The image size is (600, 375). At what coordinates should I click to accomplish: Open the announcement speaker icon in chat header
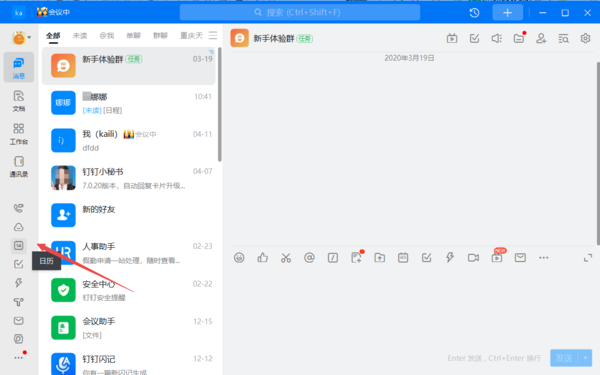(x=496, y=38)
